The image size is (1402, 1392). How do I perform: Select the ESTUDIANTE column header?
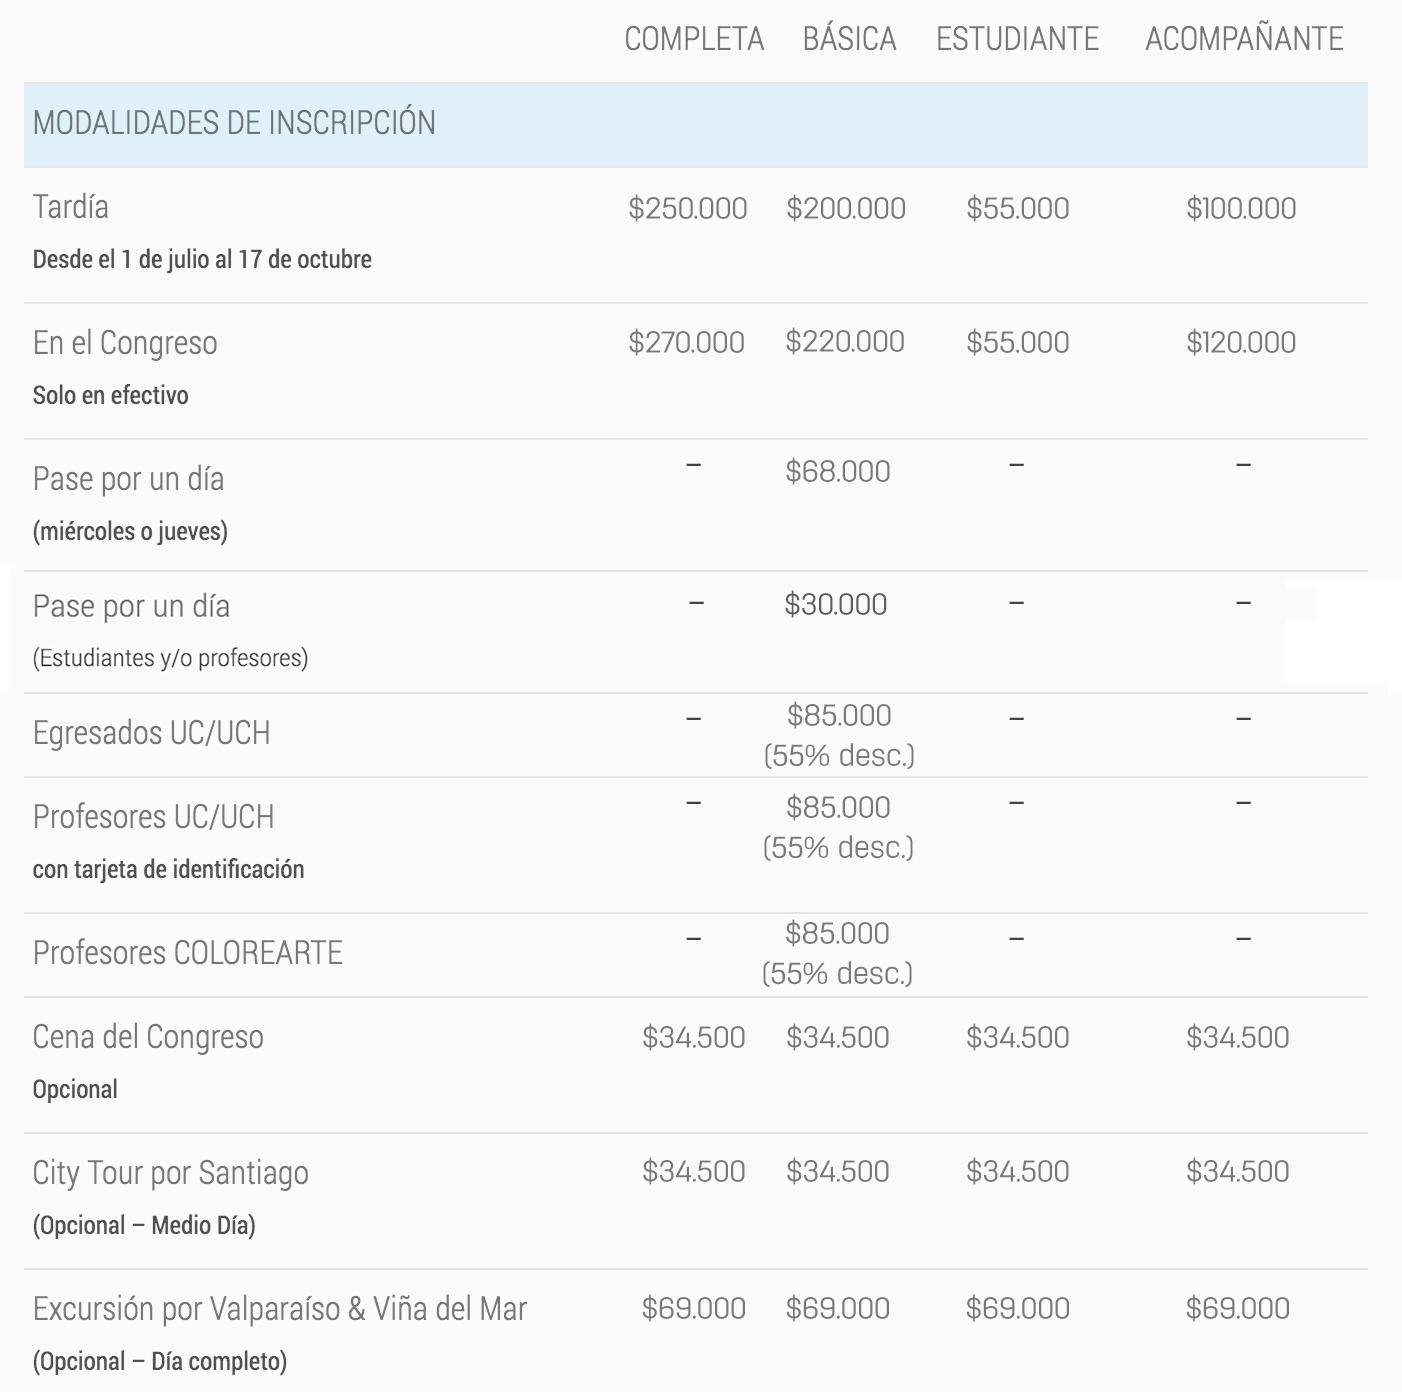tap(1017, 39)
